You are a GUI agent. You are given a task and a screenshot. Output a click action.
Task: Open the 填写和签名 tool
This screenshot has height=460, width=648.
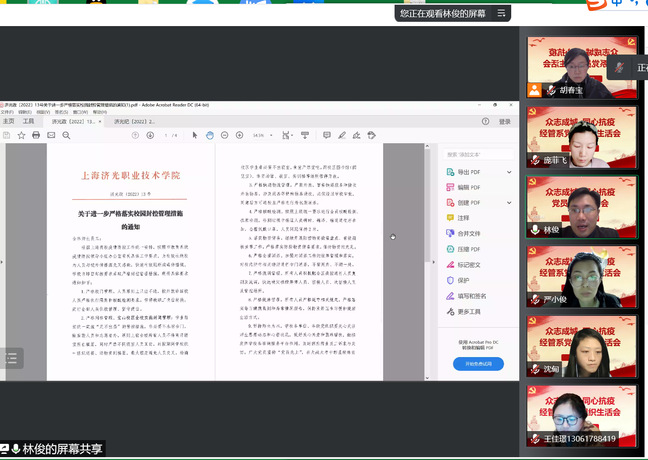pos(472,296)
